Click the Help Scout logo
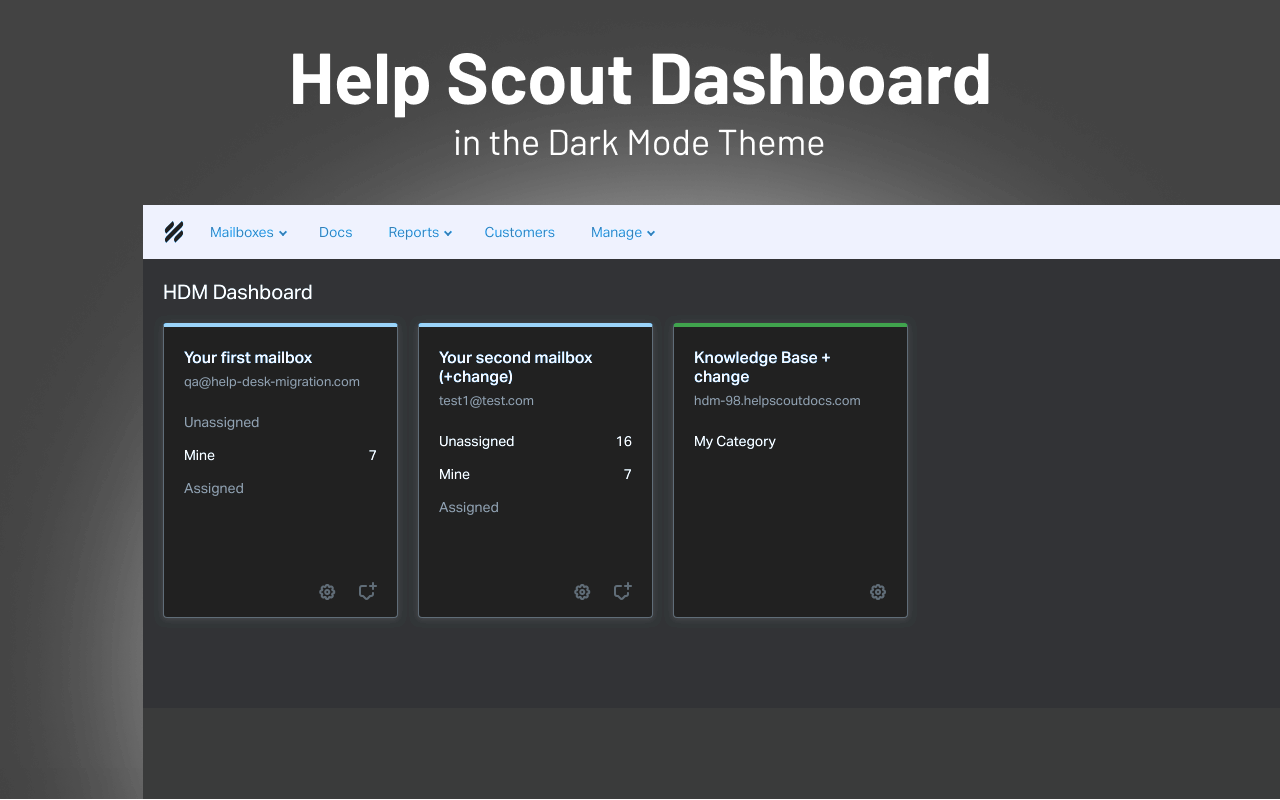Viewport: 1280px width, 800px height. point(173,231)
